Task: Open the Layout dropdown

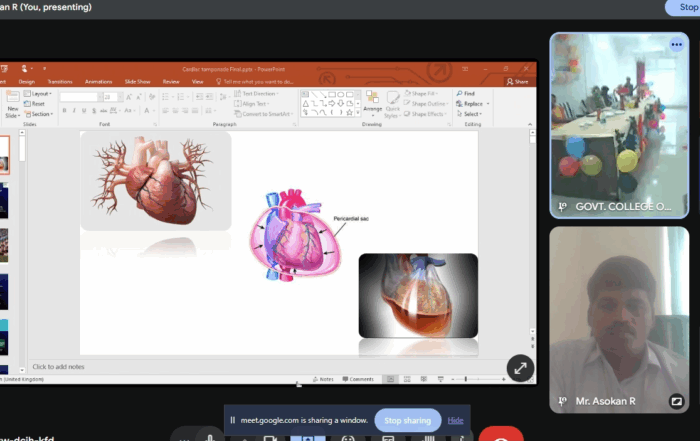Action: [x=40, y=93]
